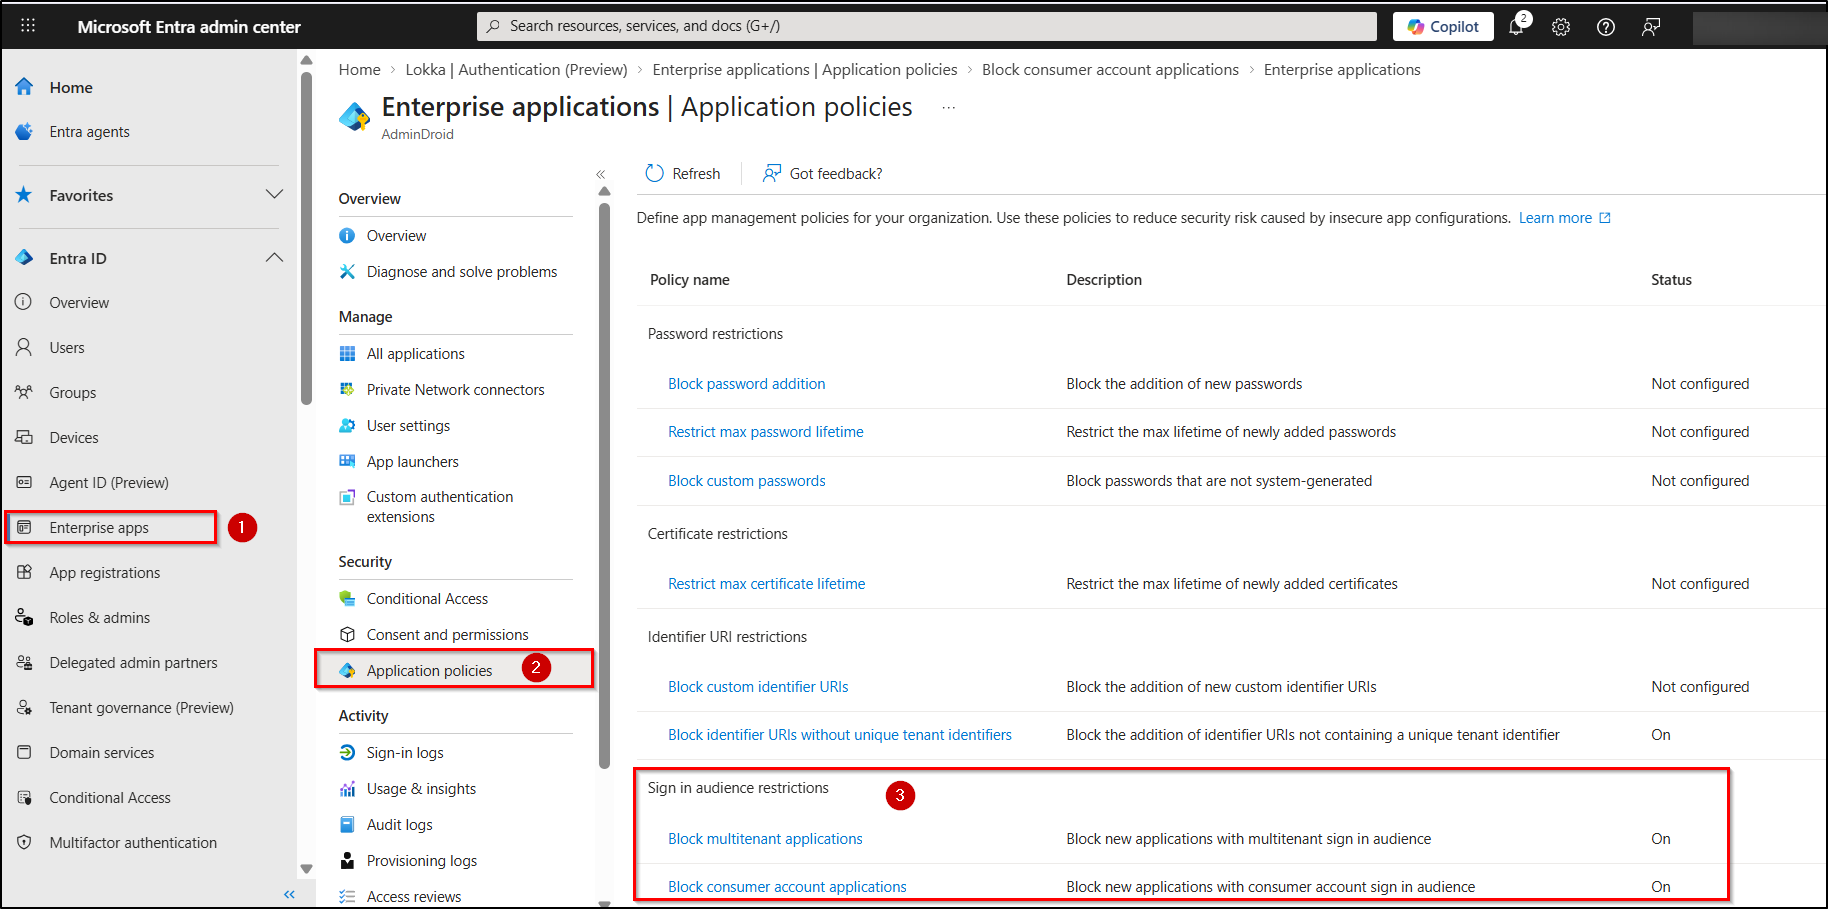This screenshot has height=909, width=1828.
Task: Collapse the Entra ID navigation group
Action: [x=274, y=257]
